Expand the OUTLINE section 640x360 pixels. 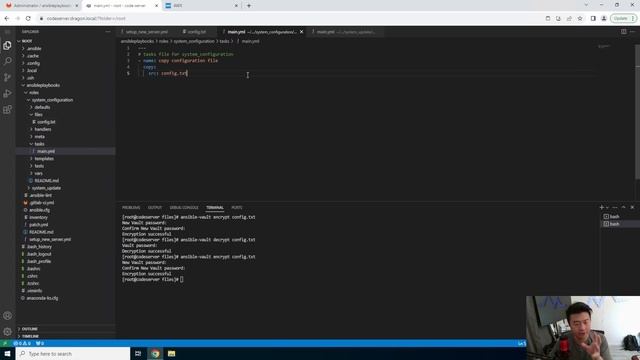tap(29, 329)
